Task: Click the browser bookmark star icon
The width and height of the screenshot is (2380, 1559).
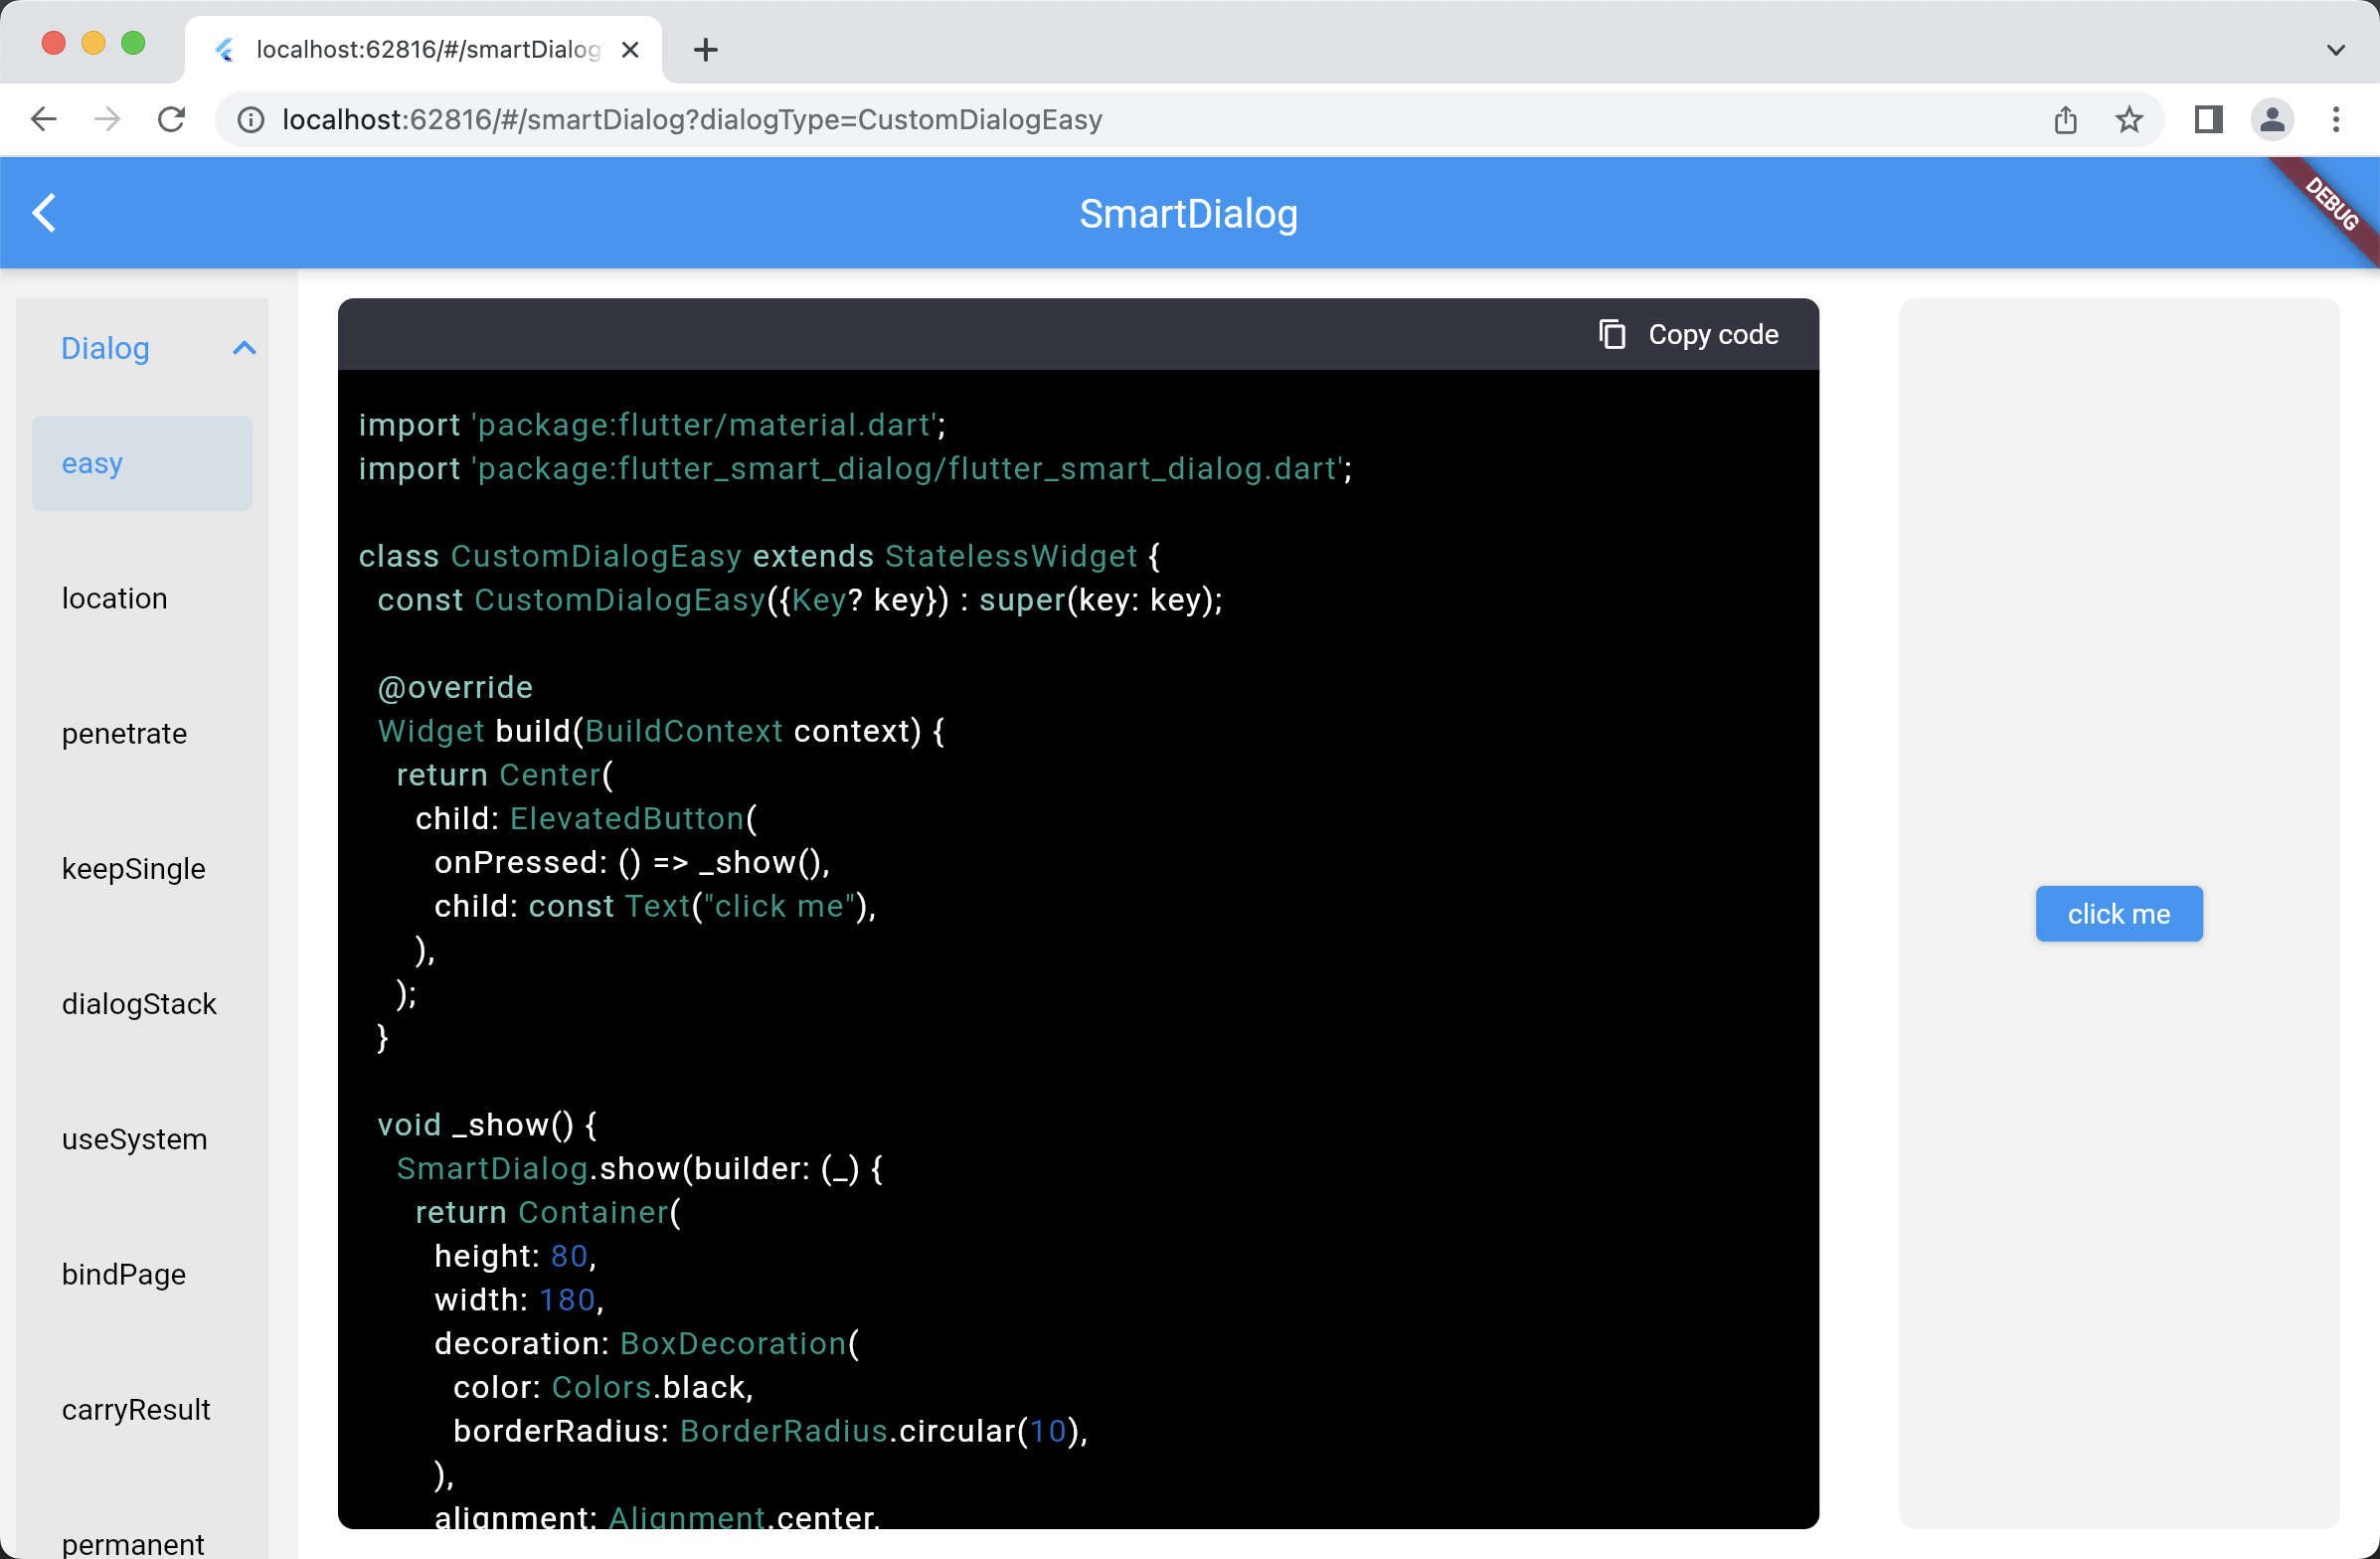Action: (2129, 120)
